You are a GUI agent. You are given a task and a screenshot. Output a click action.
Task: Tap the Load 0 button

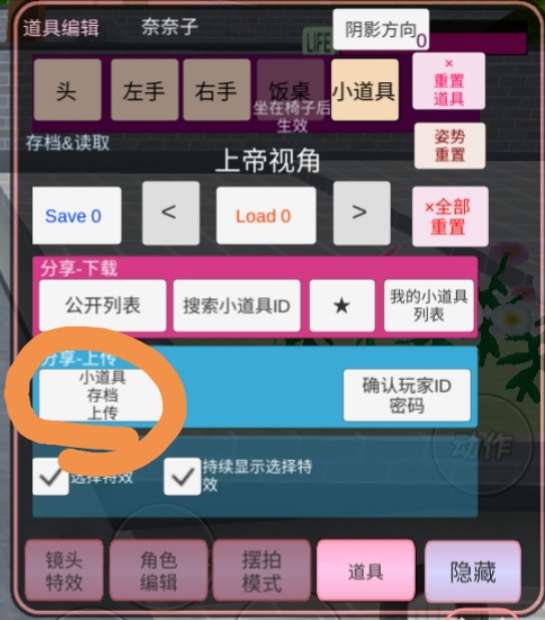pyautogui.click(x=266, y=215)
